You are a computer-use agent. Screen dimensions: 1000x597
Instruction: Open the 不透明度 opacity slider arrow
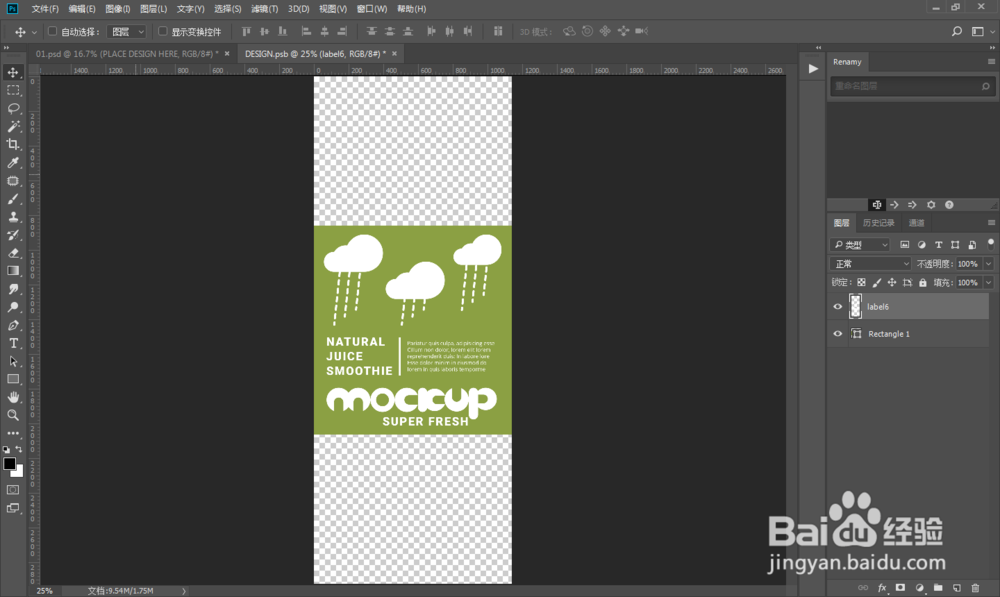[989, 263]
